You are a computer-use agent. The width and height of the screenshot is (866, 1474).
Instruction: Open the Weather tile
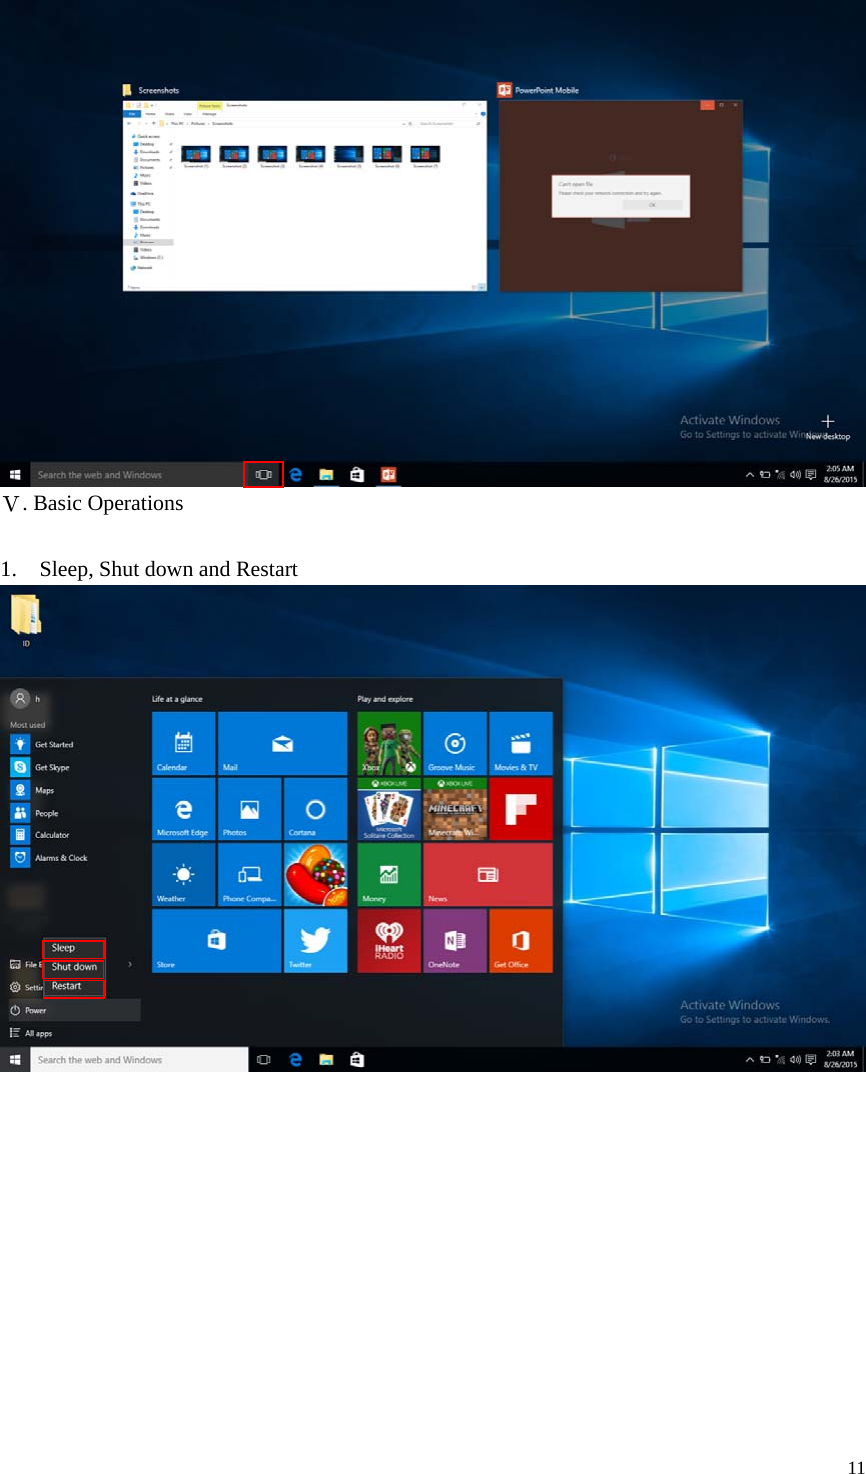(184, 875)
